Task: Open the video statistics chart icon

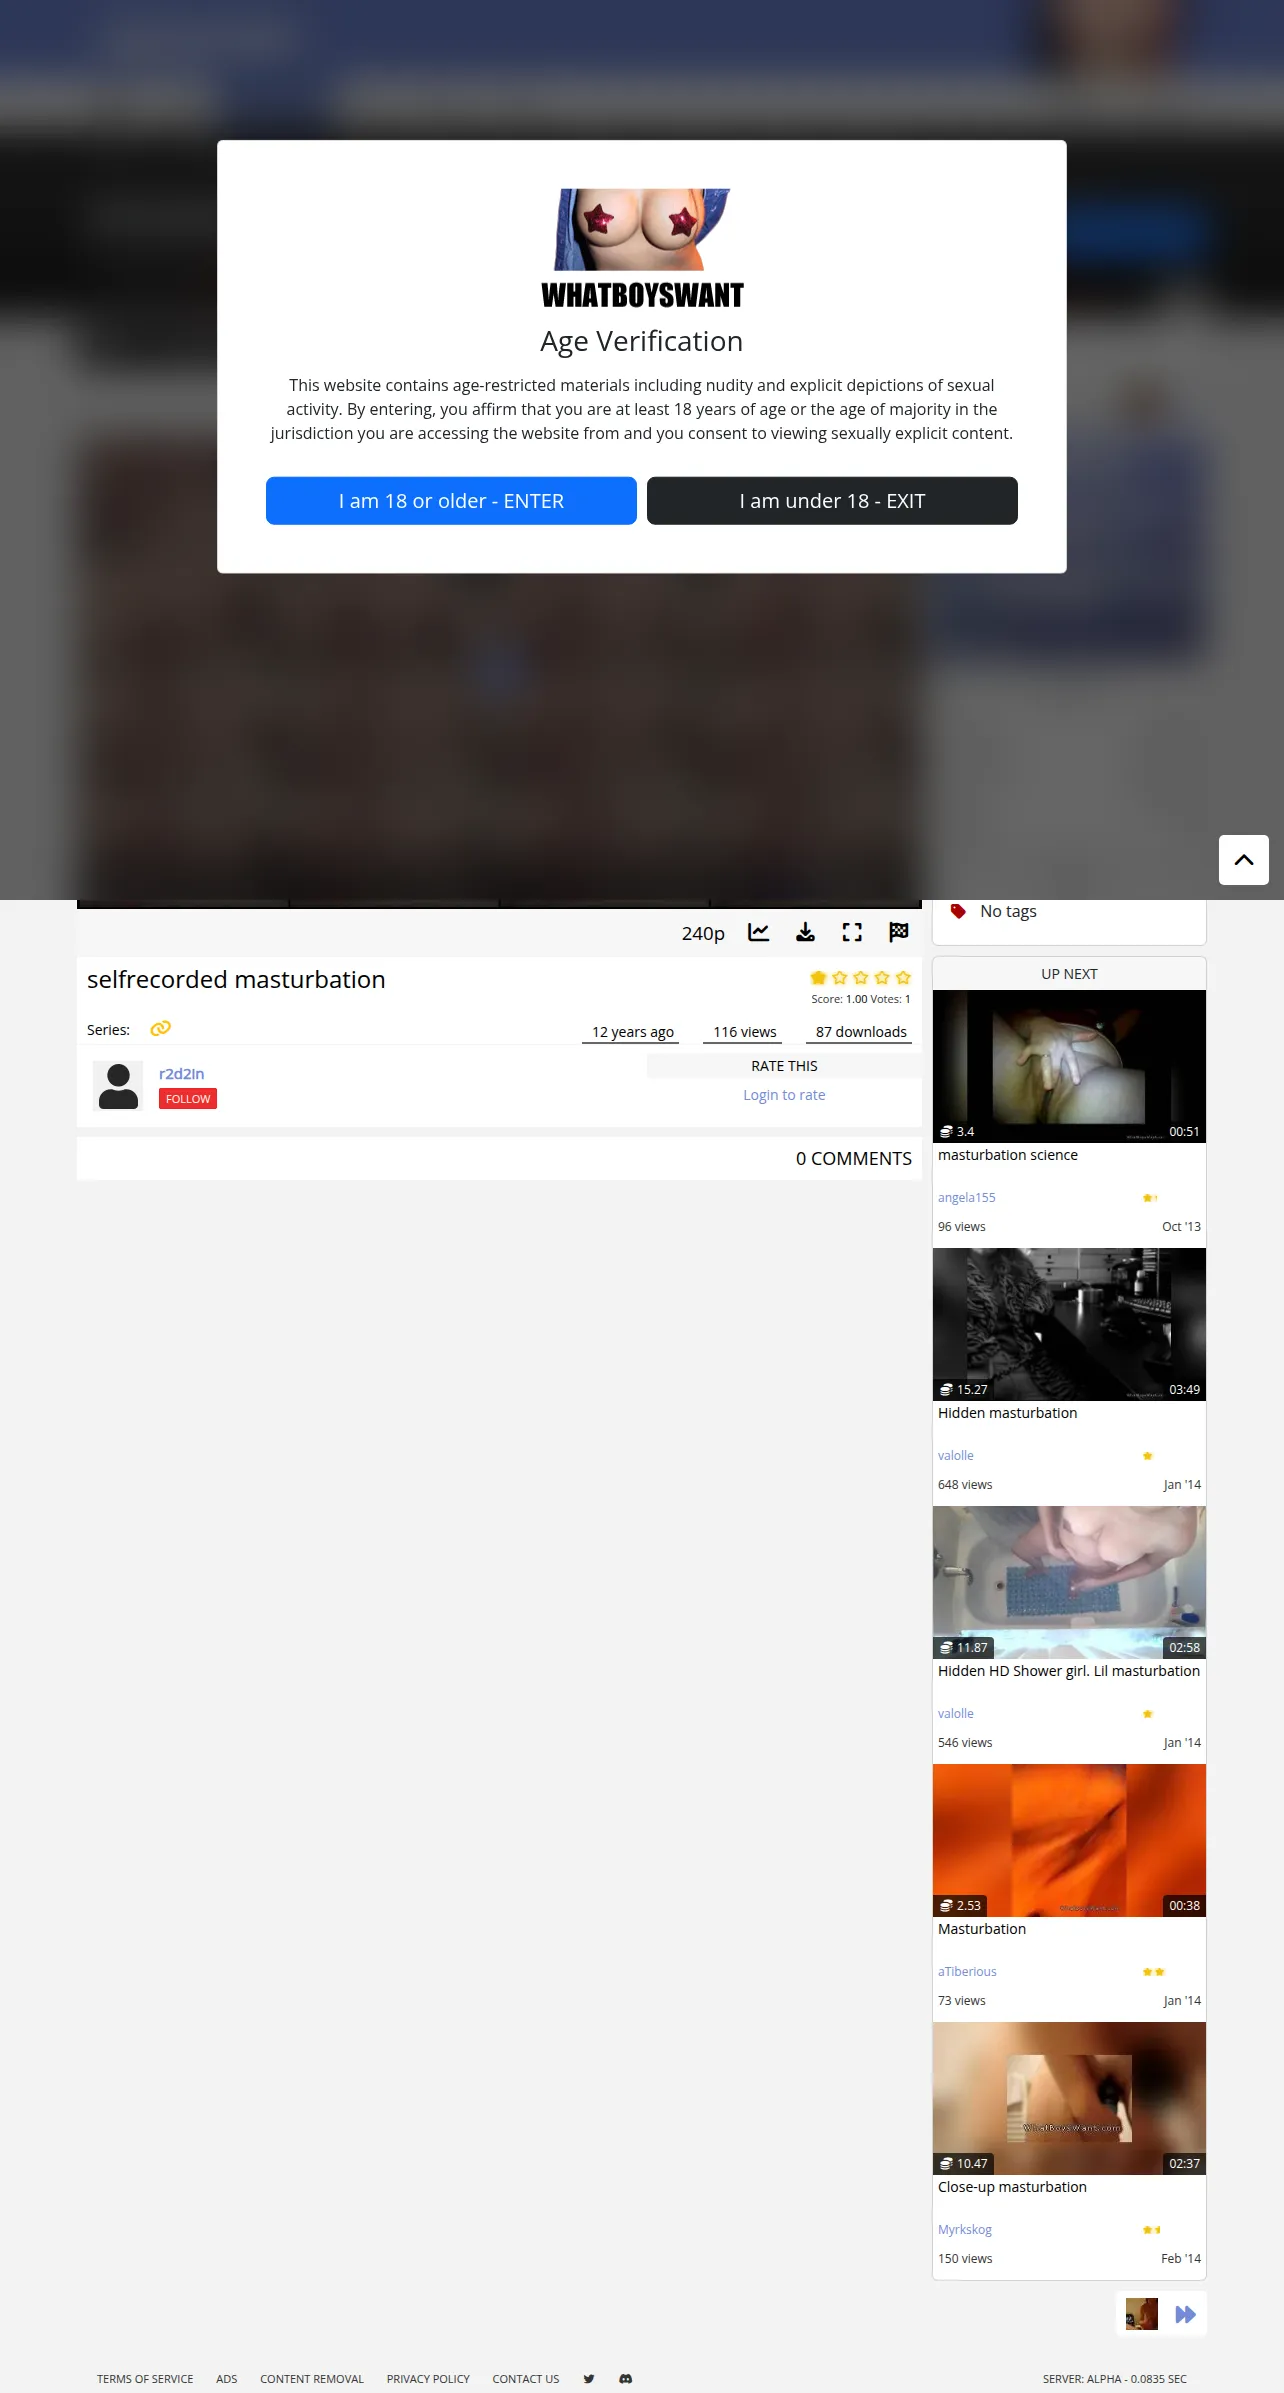Action: (759, 932)
